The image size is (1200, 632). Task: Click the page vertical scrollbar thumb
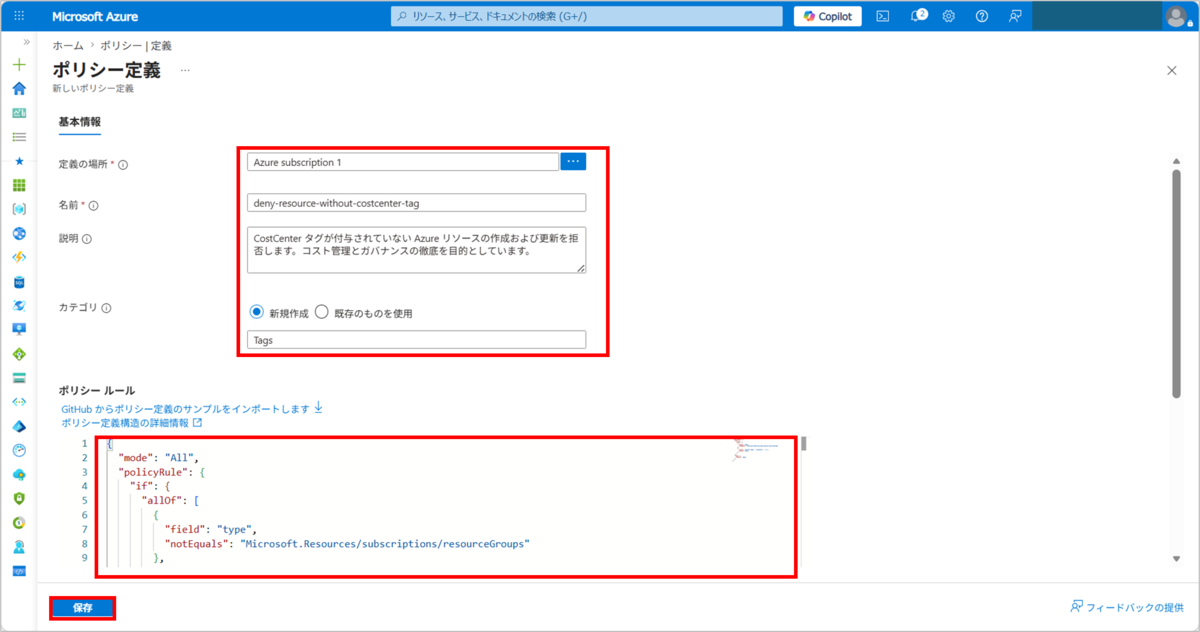click(x=1176, y=283)
